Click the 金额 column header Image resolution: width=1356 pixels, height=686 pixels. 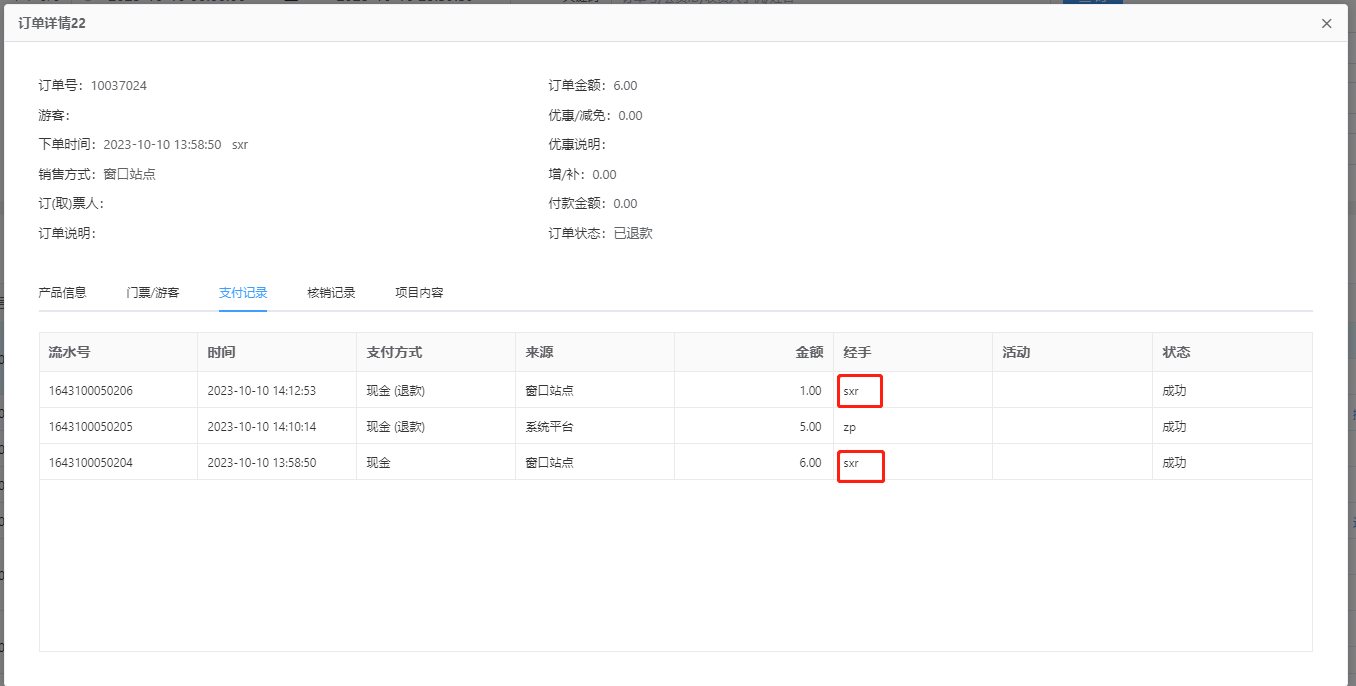(x=808, y=352)
